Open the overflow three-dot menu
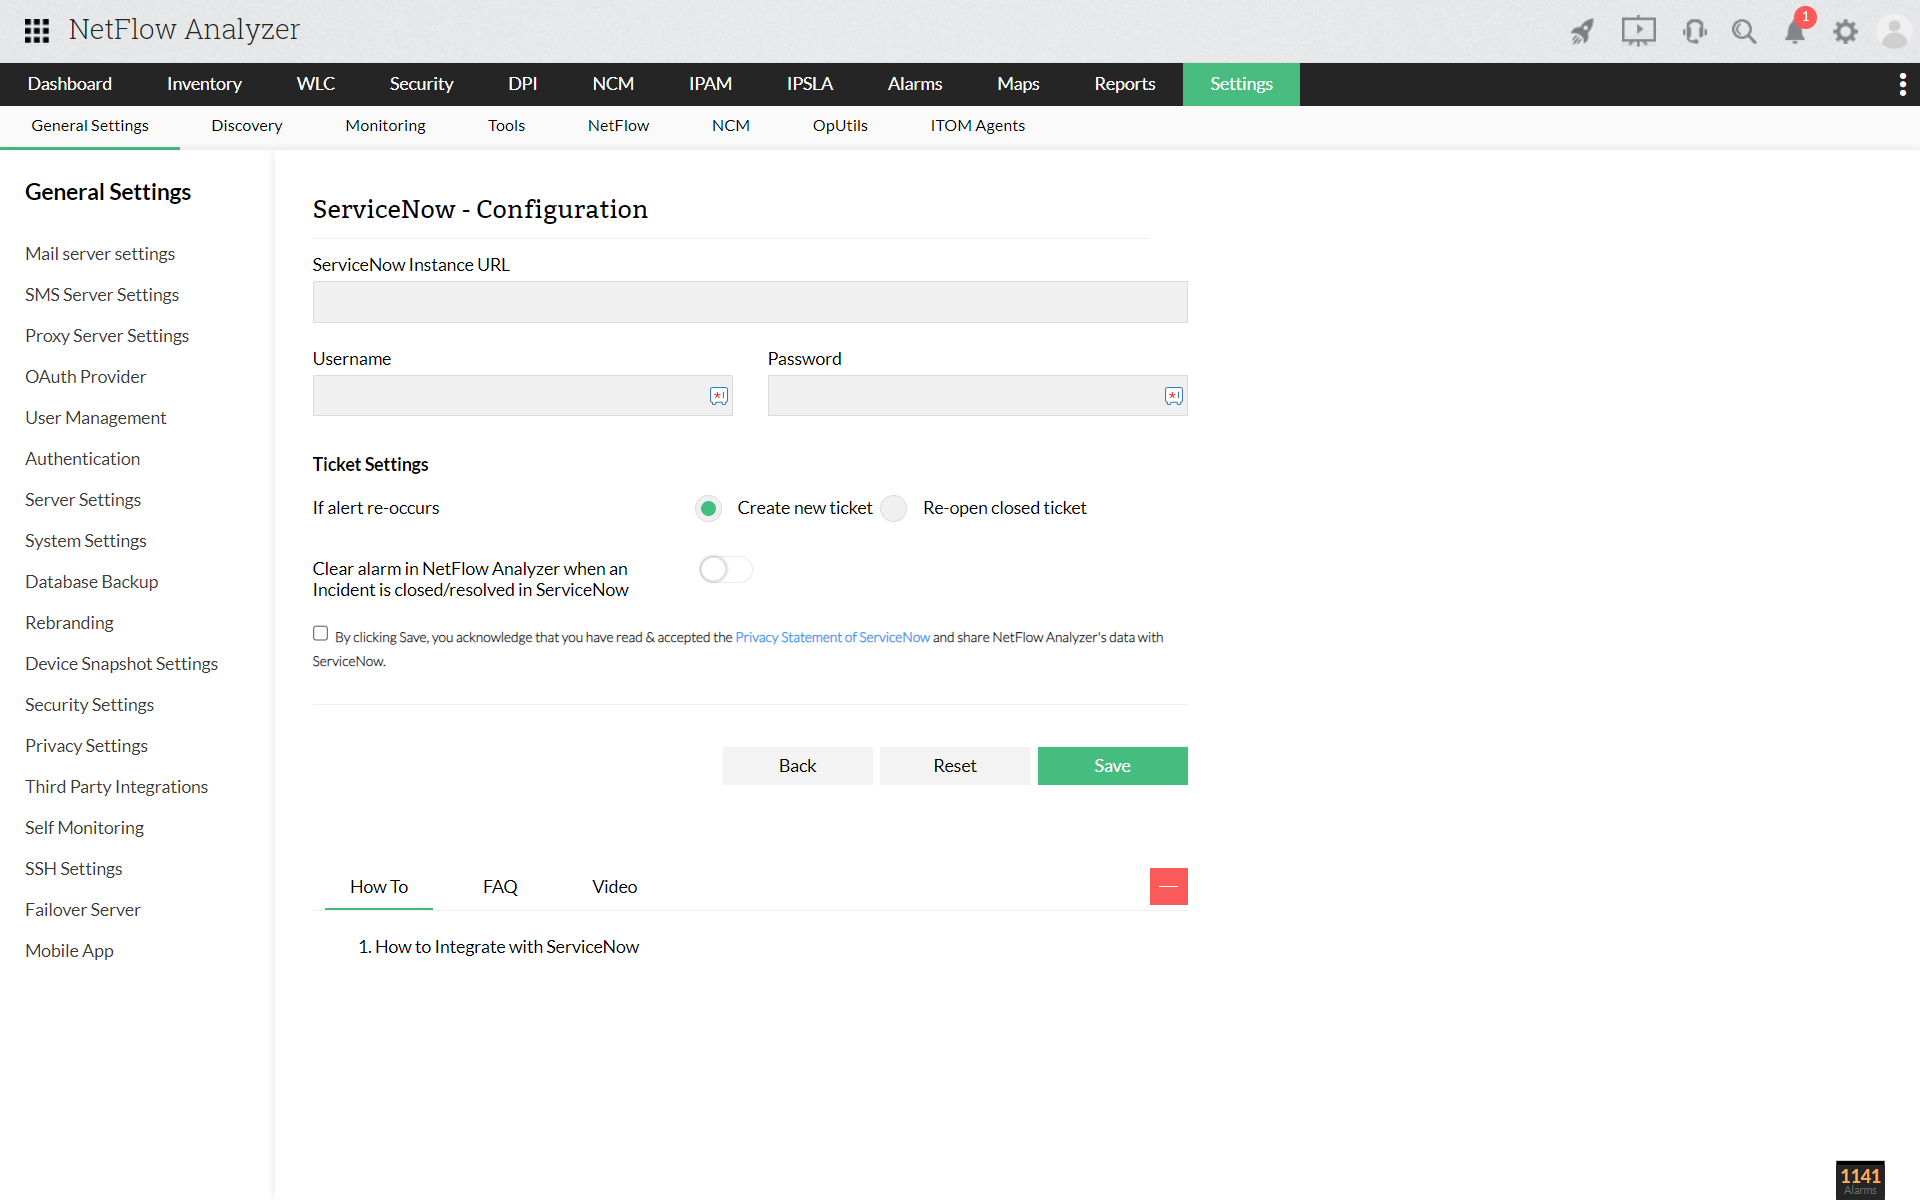 1903,84
